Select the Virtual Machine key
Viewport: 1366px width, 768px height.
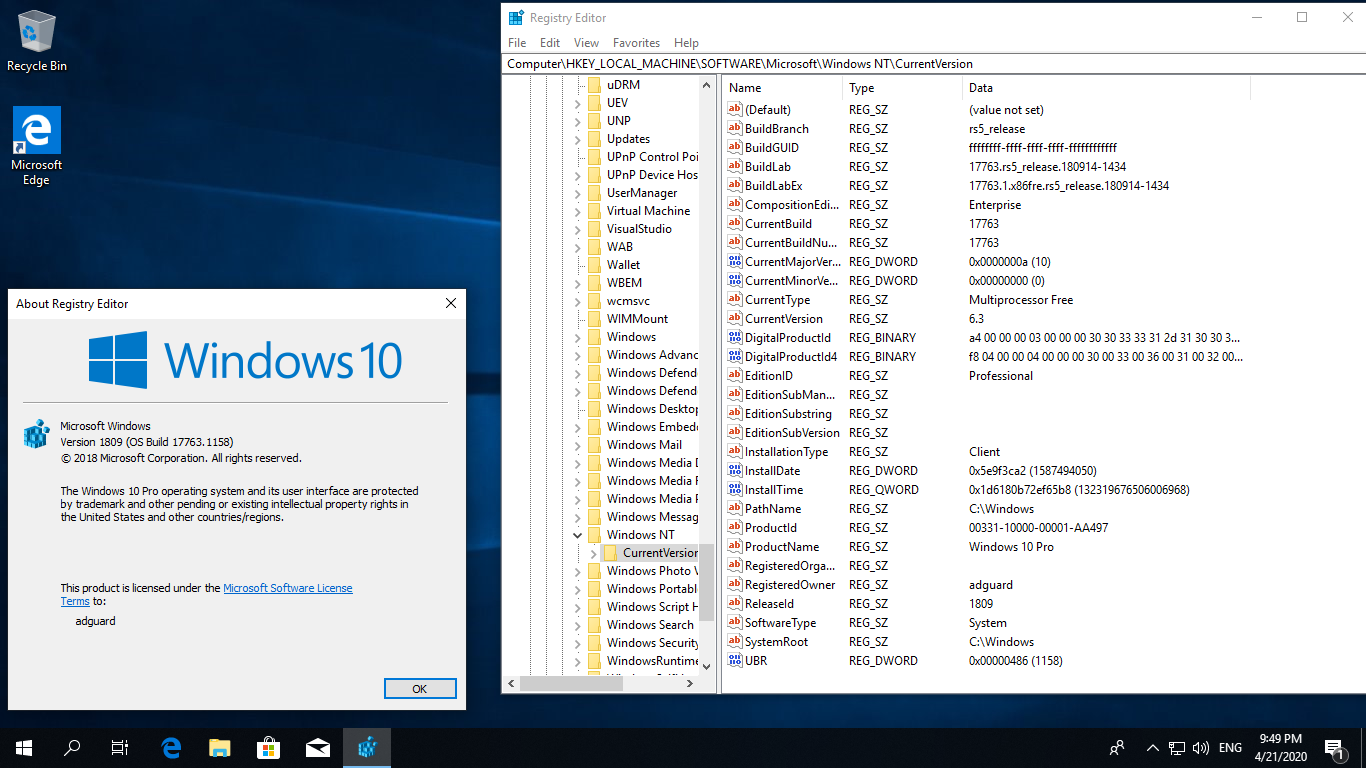coord(648,211)
